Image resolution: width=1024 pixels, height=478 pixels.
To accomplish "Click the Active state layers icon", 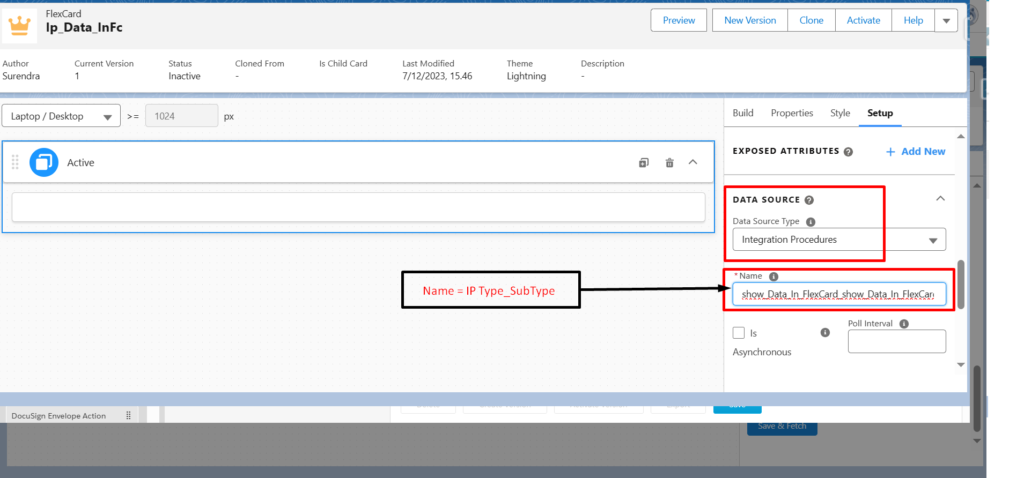I will 44,163.
